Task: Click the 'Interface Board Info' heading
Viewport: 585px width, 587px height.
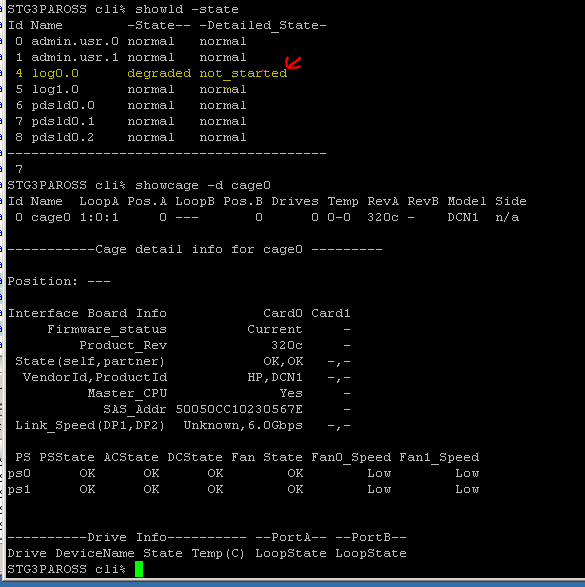Action: (87, 313)
